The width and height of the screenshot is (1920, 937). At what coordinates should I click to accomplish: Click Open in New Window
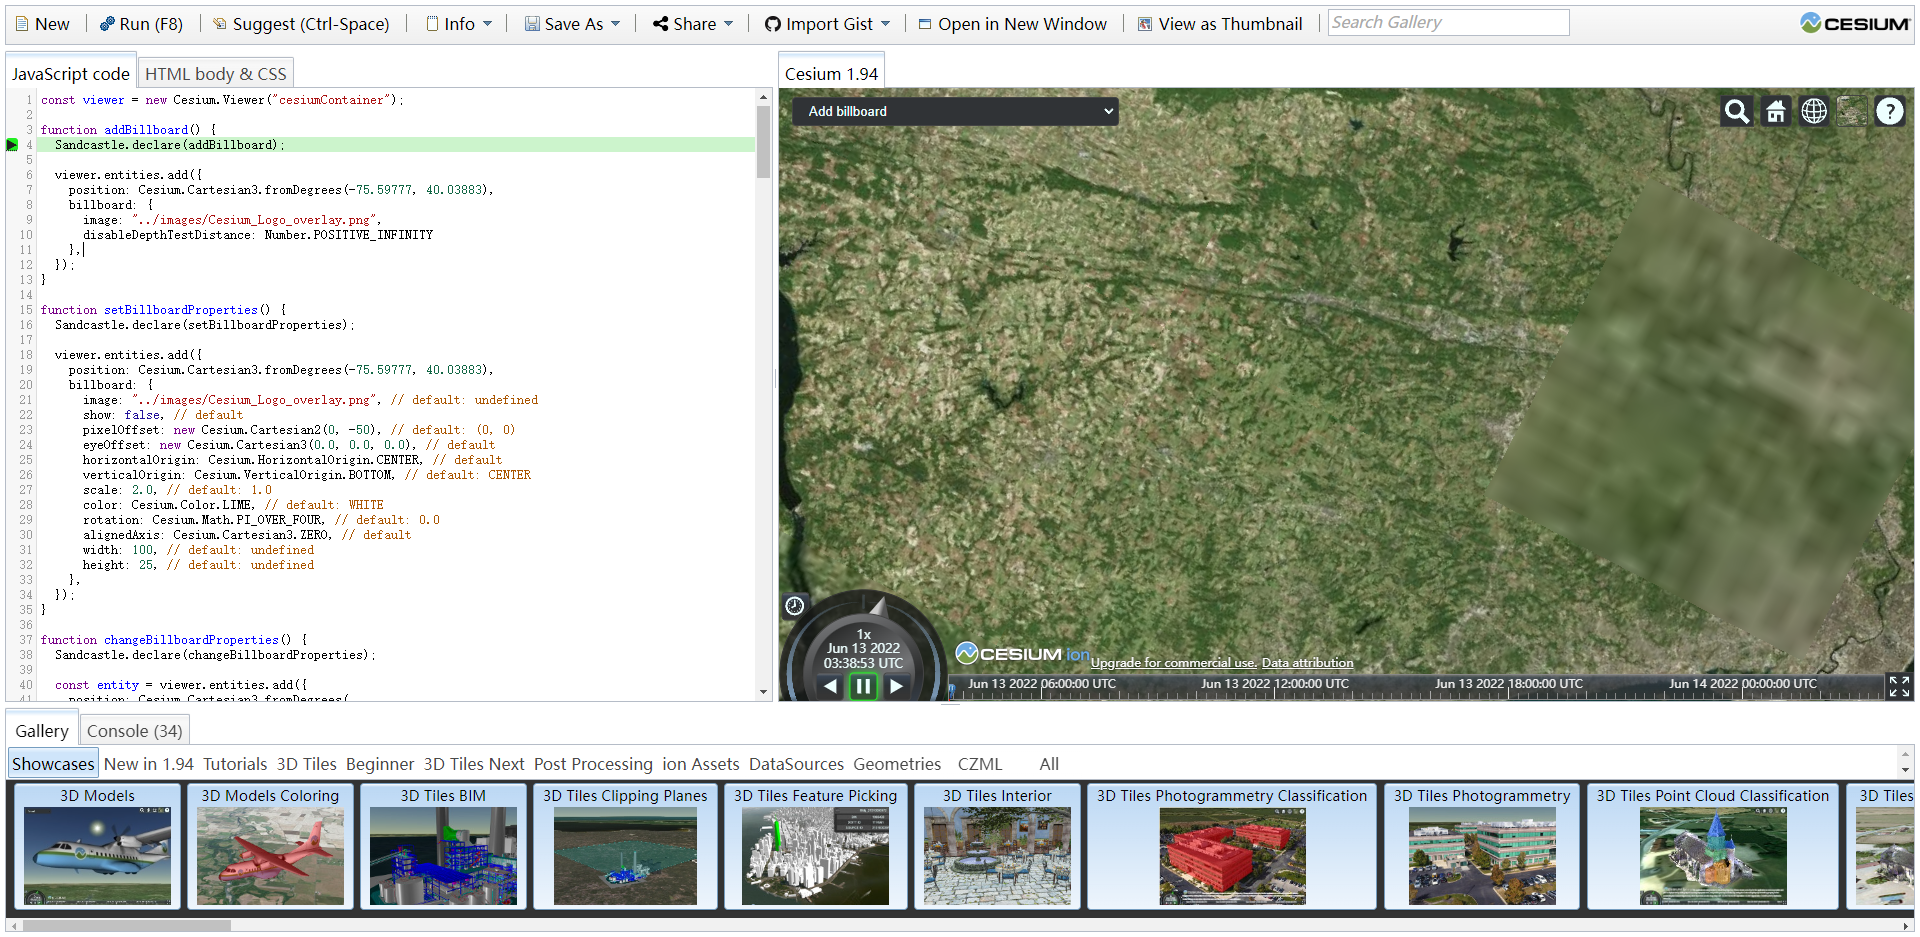pos(1012,24)
